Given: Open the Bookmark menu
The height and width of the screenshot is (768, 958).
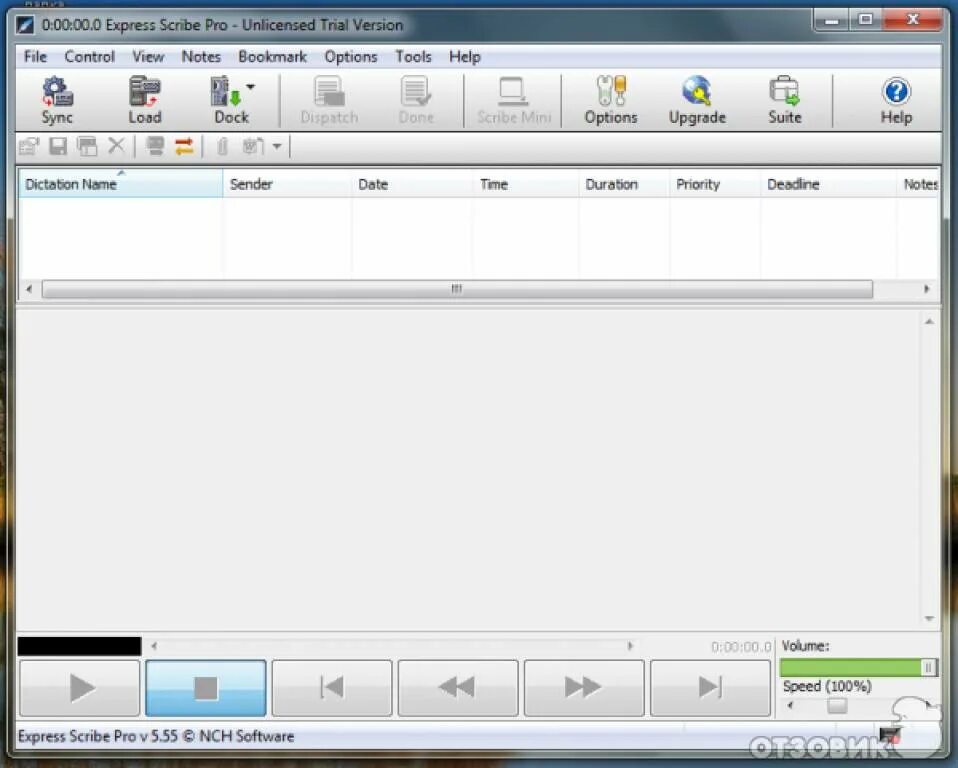Looking at the screenshot, I should [x=272, y=57].
